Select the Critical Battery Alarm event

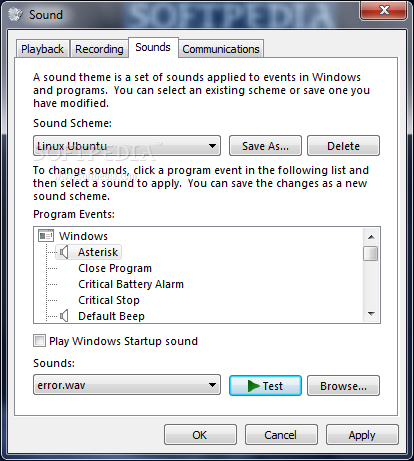131,284
